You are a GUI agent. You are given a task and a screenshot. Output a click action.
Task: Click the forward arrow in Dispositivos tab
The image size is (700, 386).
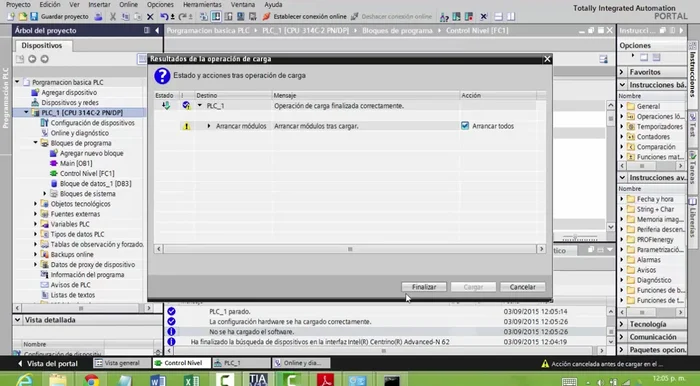pyautogui.click(x=45, y=59)
